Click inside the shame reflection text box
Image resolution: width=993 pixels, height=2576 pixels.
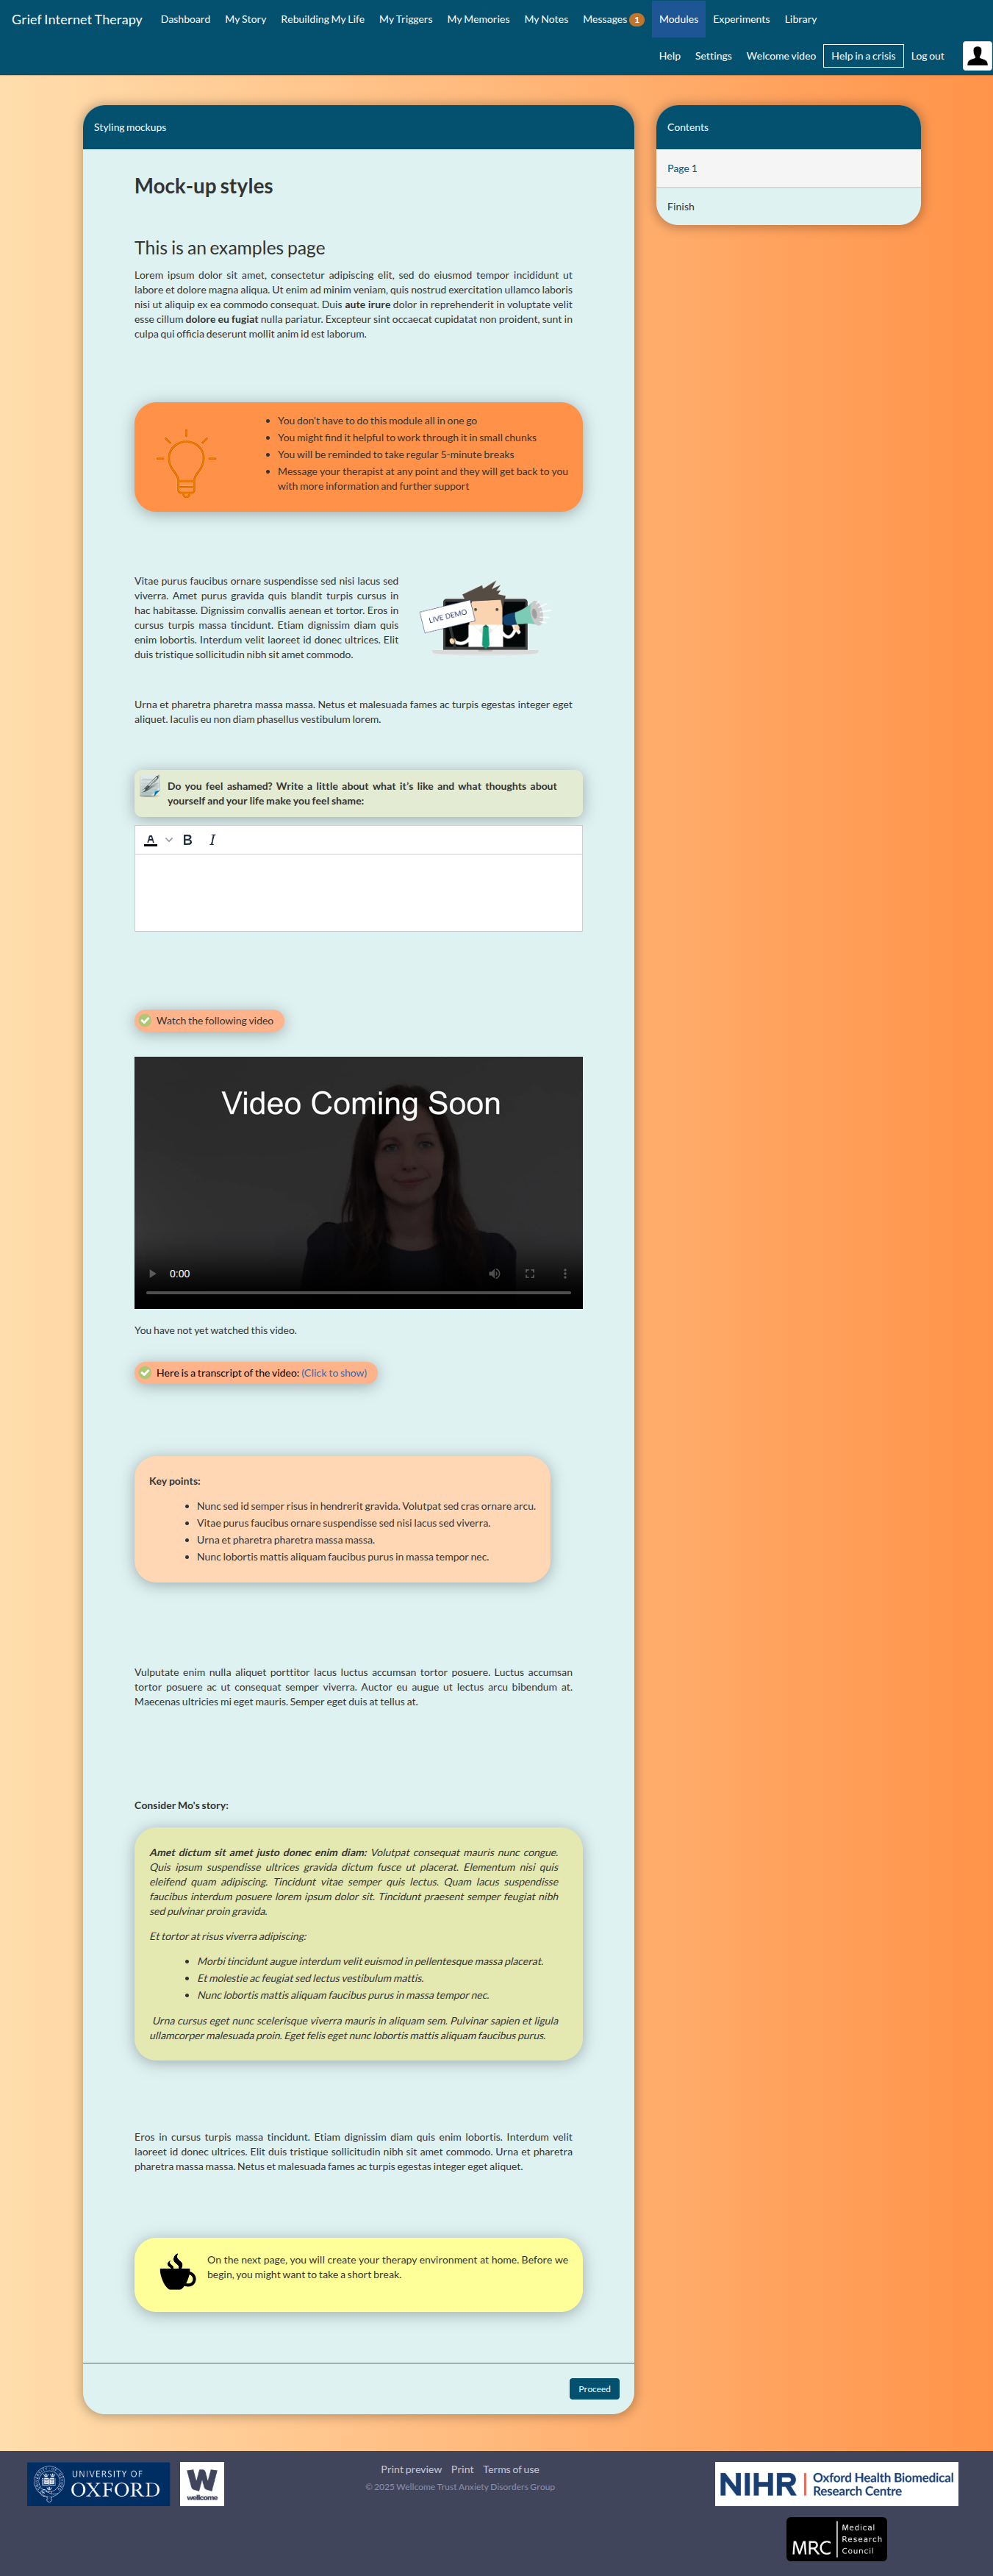[358, 892]
